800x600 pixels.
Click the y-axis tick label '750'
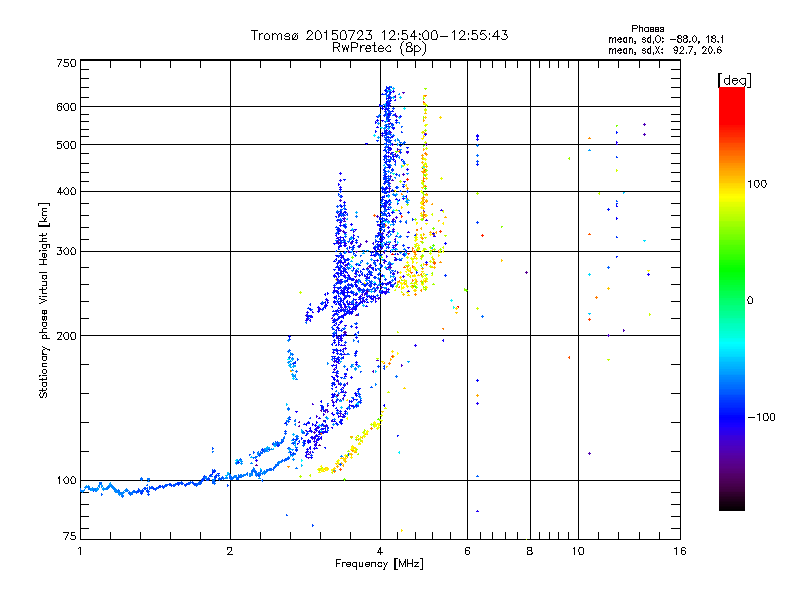67,63
